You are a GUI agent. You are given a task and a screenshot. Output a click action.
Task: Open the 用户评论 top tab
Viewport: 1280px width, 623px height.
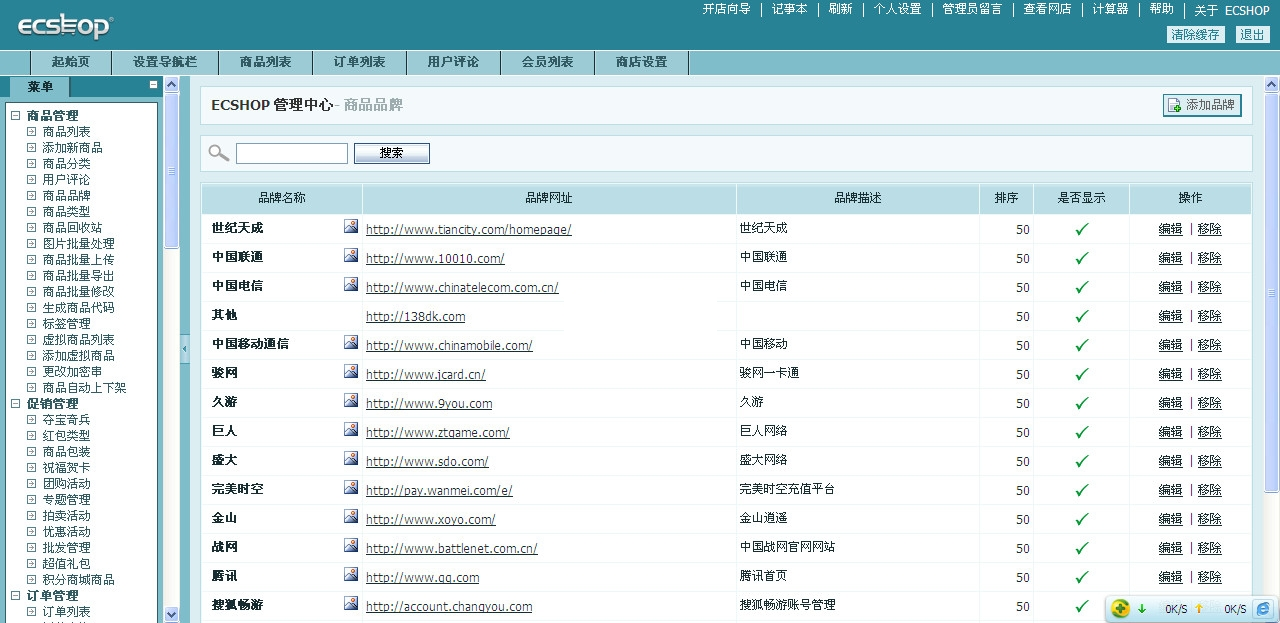point(454,62)
